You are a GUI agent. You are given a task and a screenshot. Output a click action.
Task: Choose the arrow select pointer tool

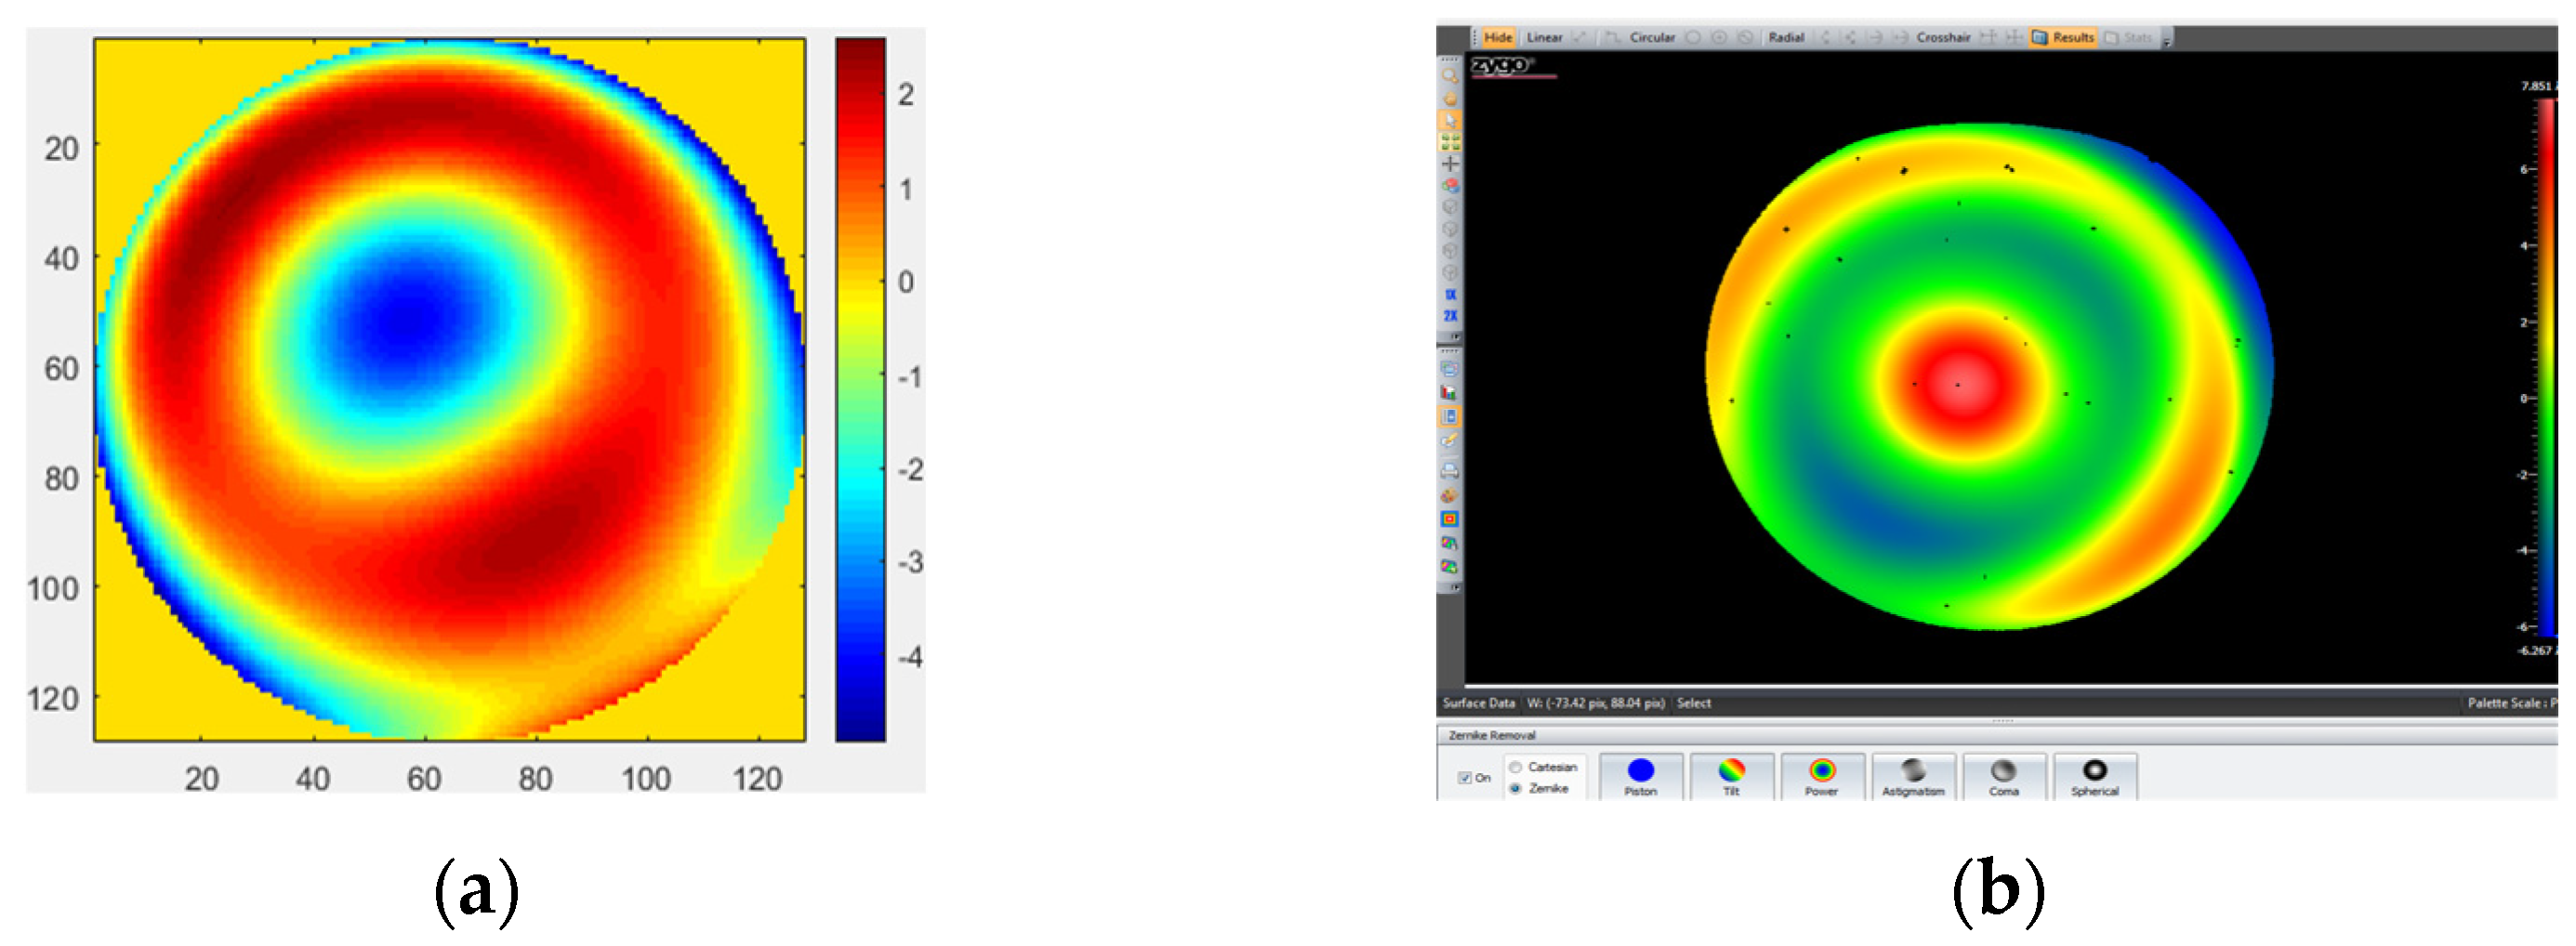pos(1449,120)
